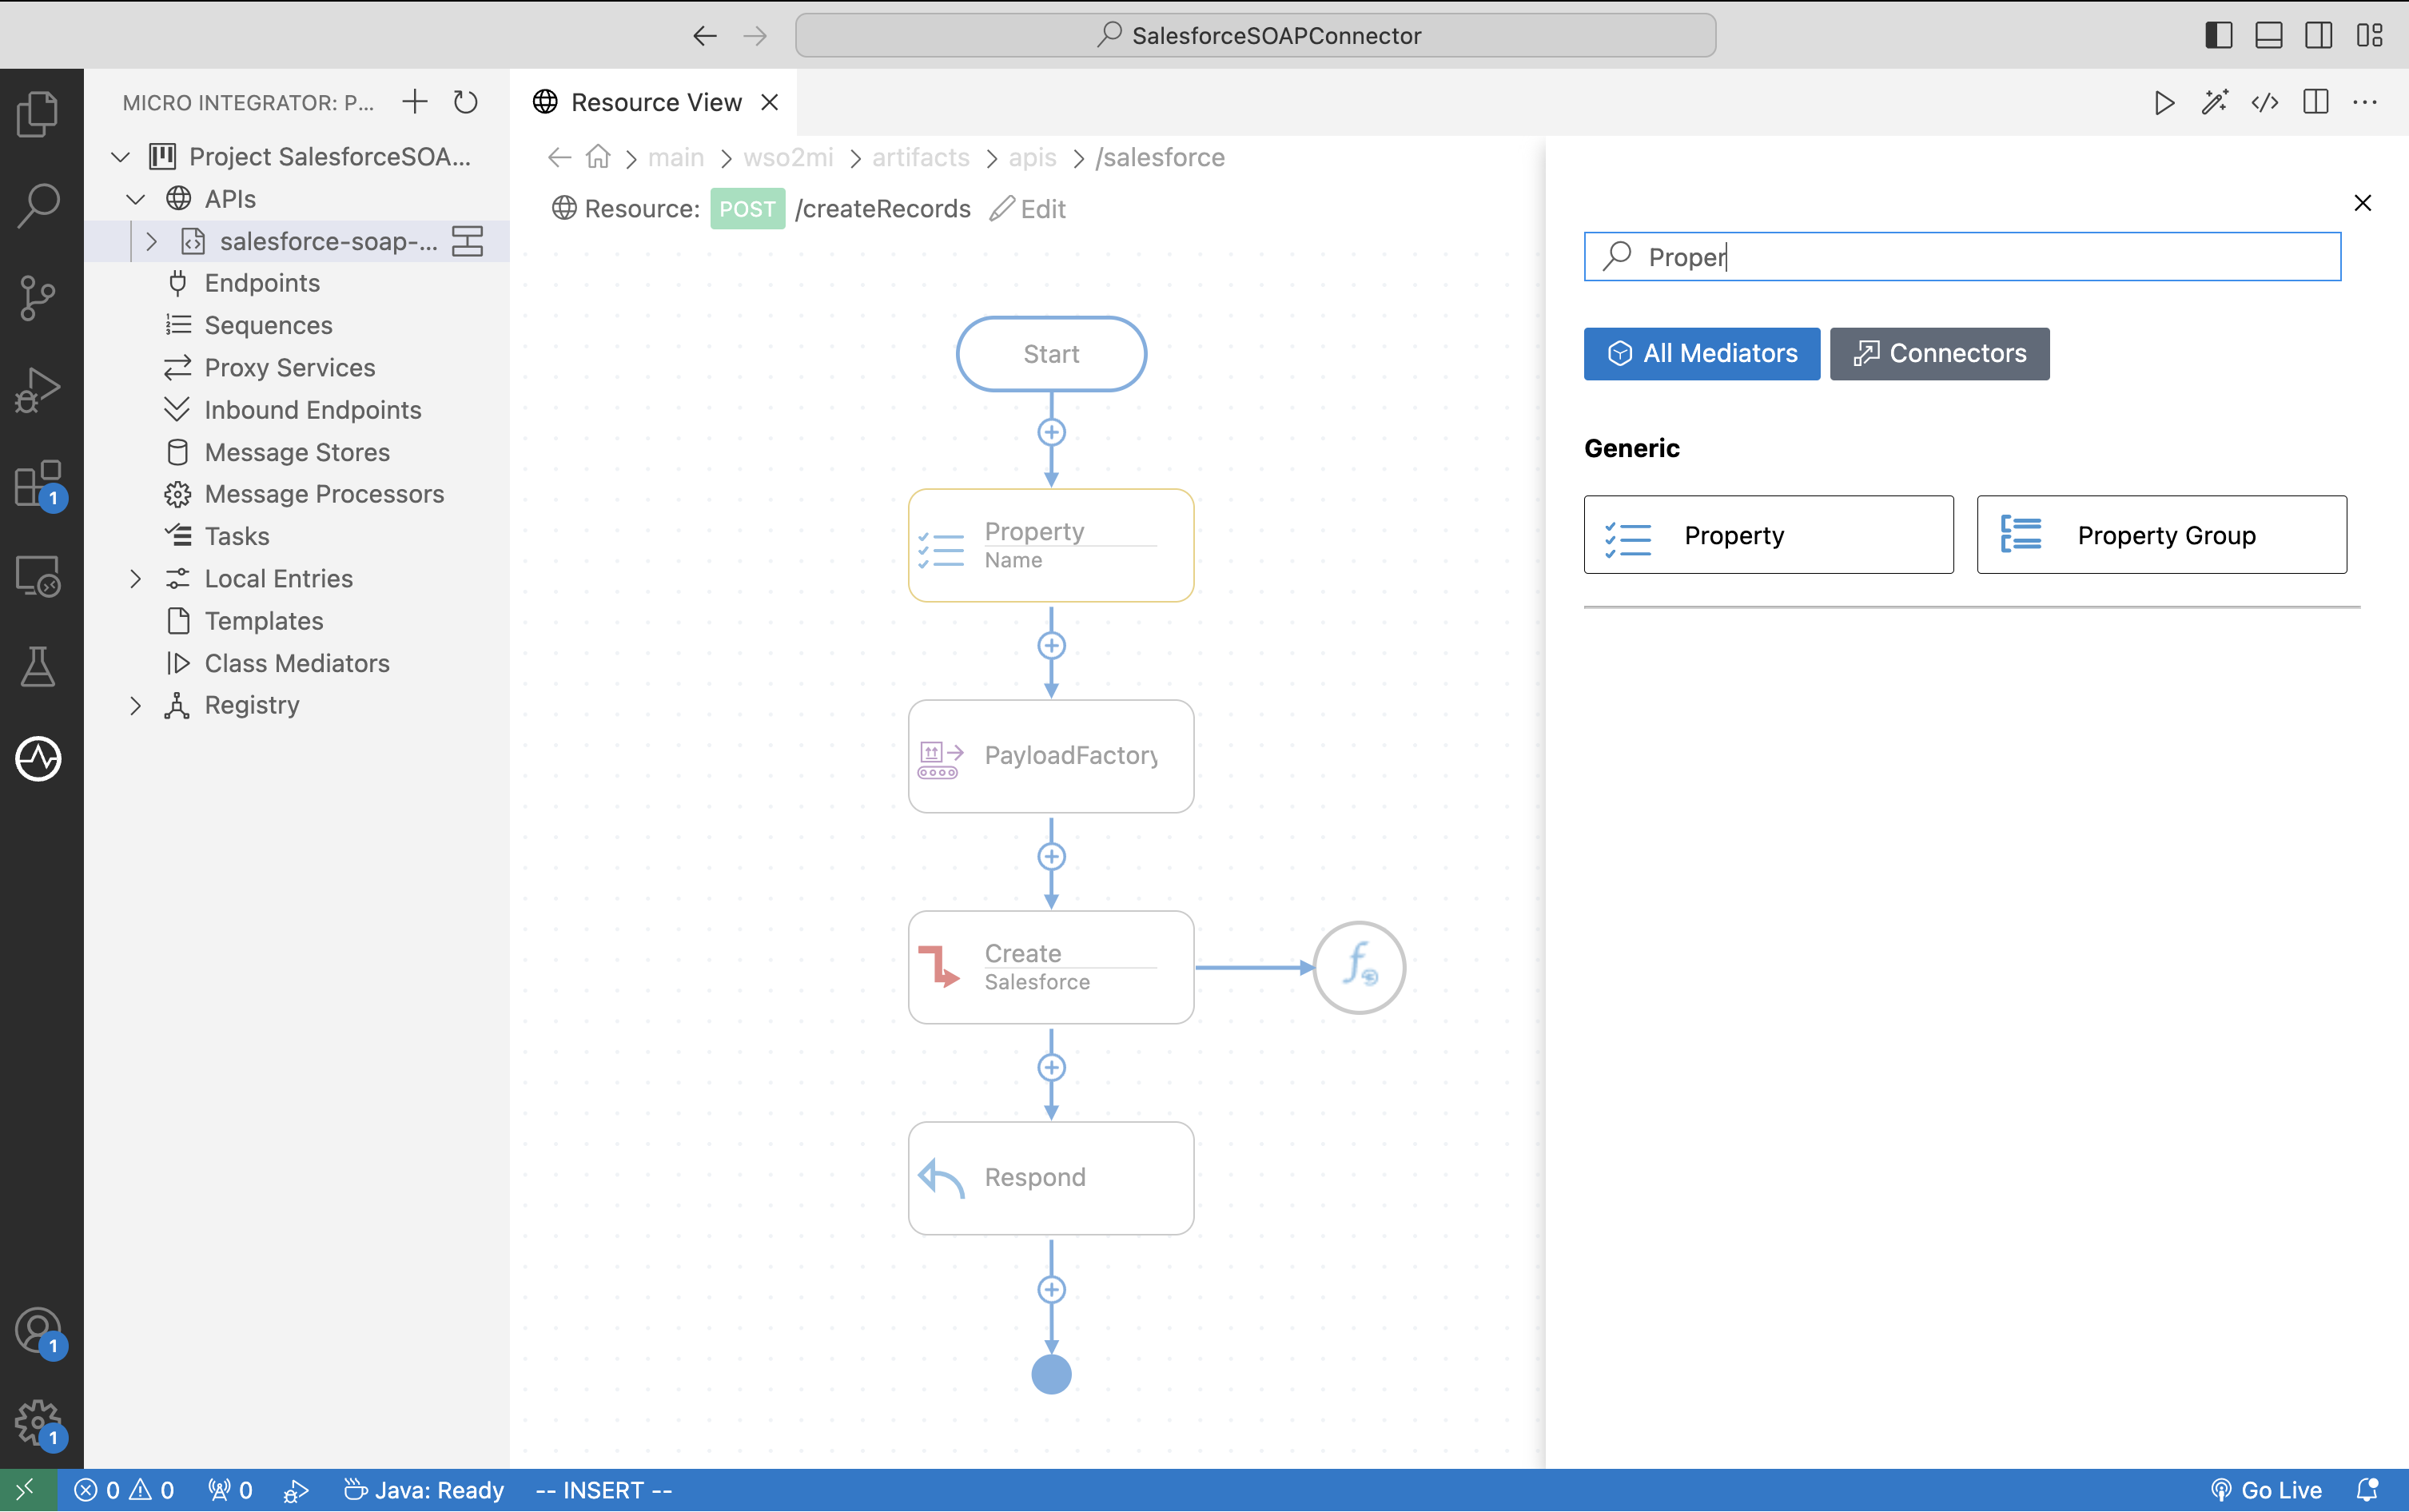Screen dimensions: 2409x1512
Task: Open Templates in project explorer
Action: point(264,621)
